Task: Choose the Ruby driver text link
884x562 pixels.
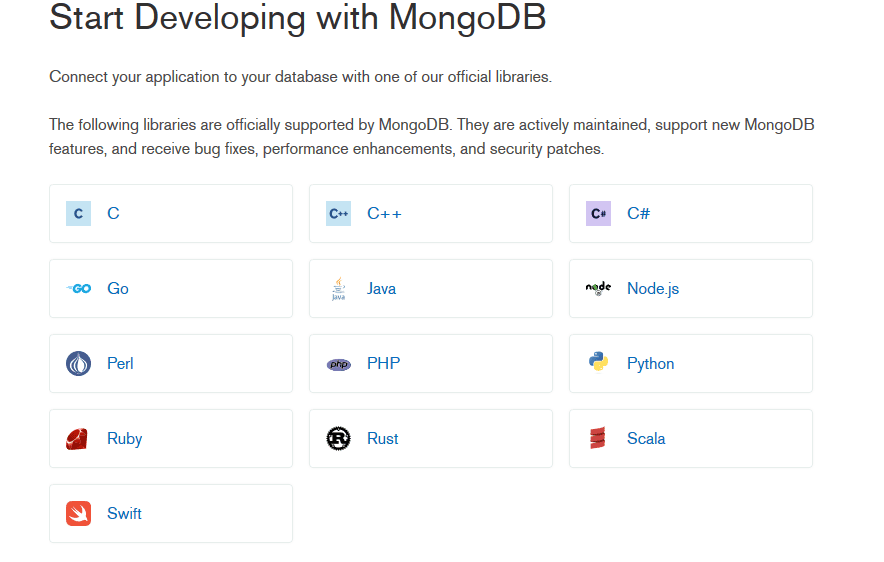Action: tap(124, 438)
